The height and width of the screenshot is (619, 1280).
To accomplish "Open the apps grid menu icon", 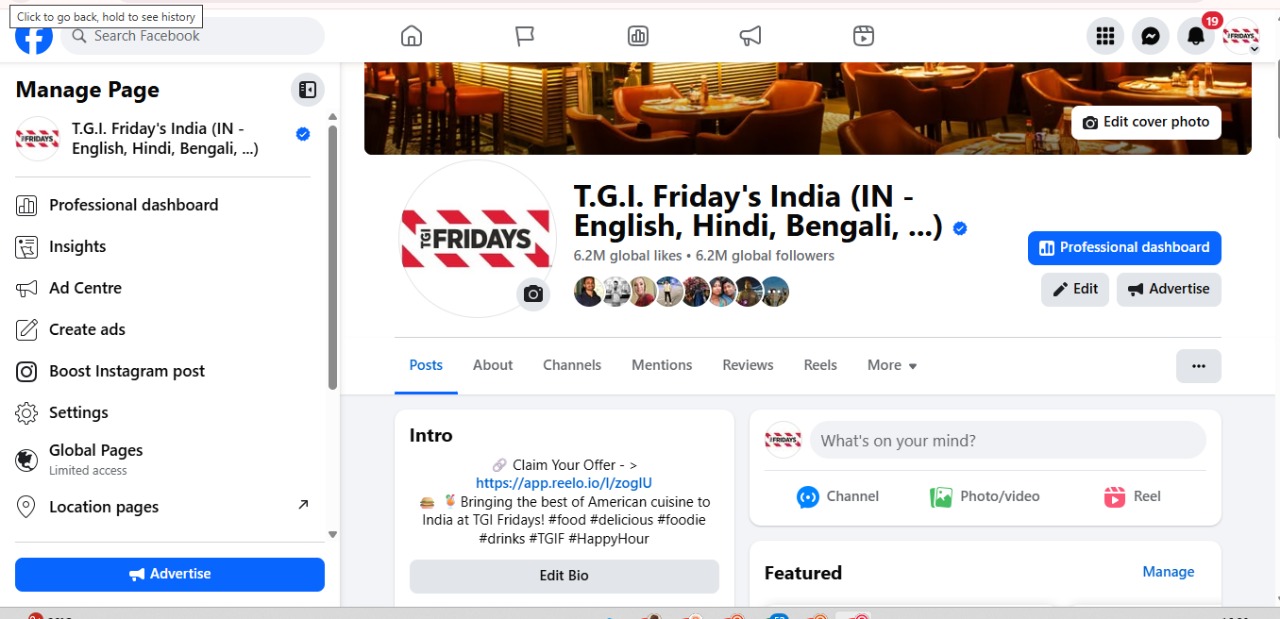I will [x=1105, y=36].
